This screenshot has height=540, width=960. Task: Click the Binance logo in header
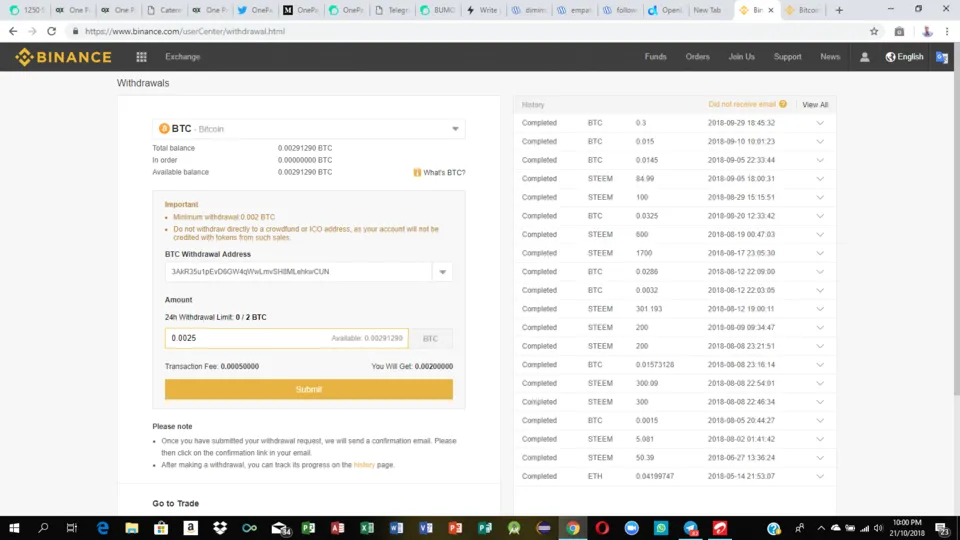(64, 57)
